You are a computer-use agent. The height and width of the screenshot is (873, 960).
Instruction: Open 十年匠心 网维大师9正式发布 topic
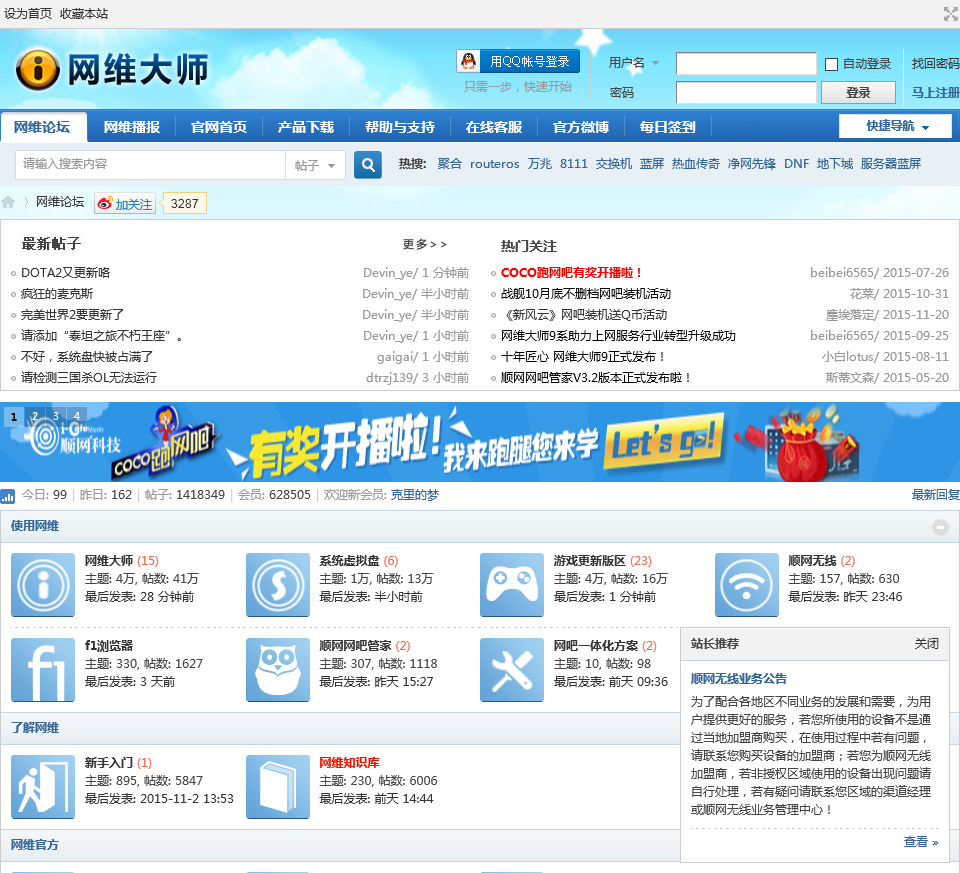click(583, 357)
